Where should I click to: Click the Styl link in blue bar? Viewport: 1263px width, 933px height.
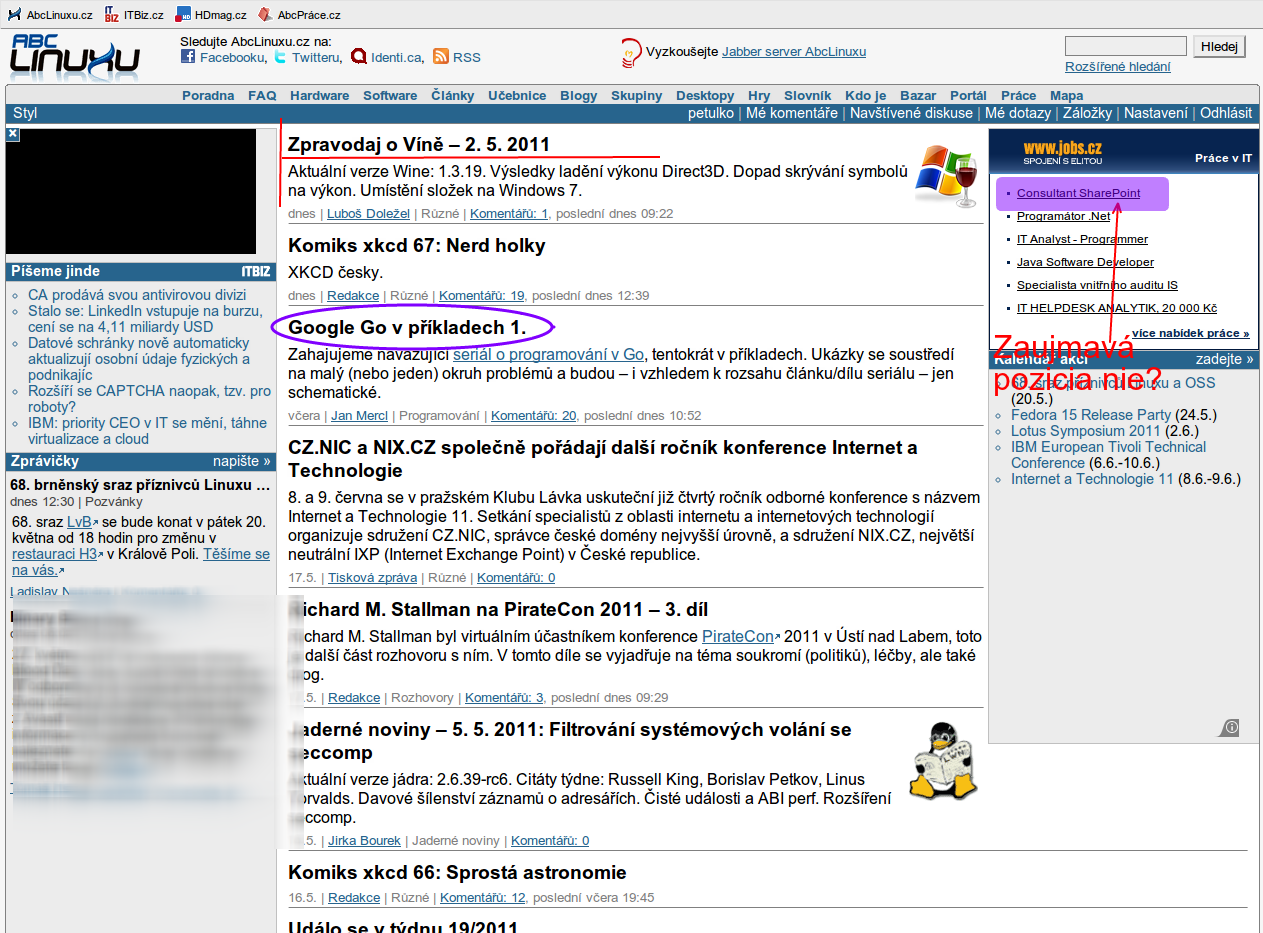tap(25, 113)
